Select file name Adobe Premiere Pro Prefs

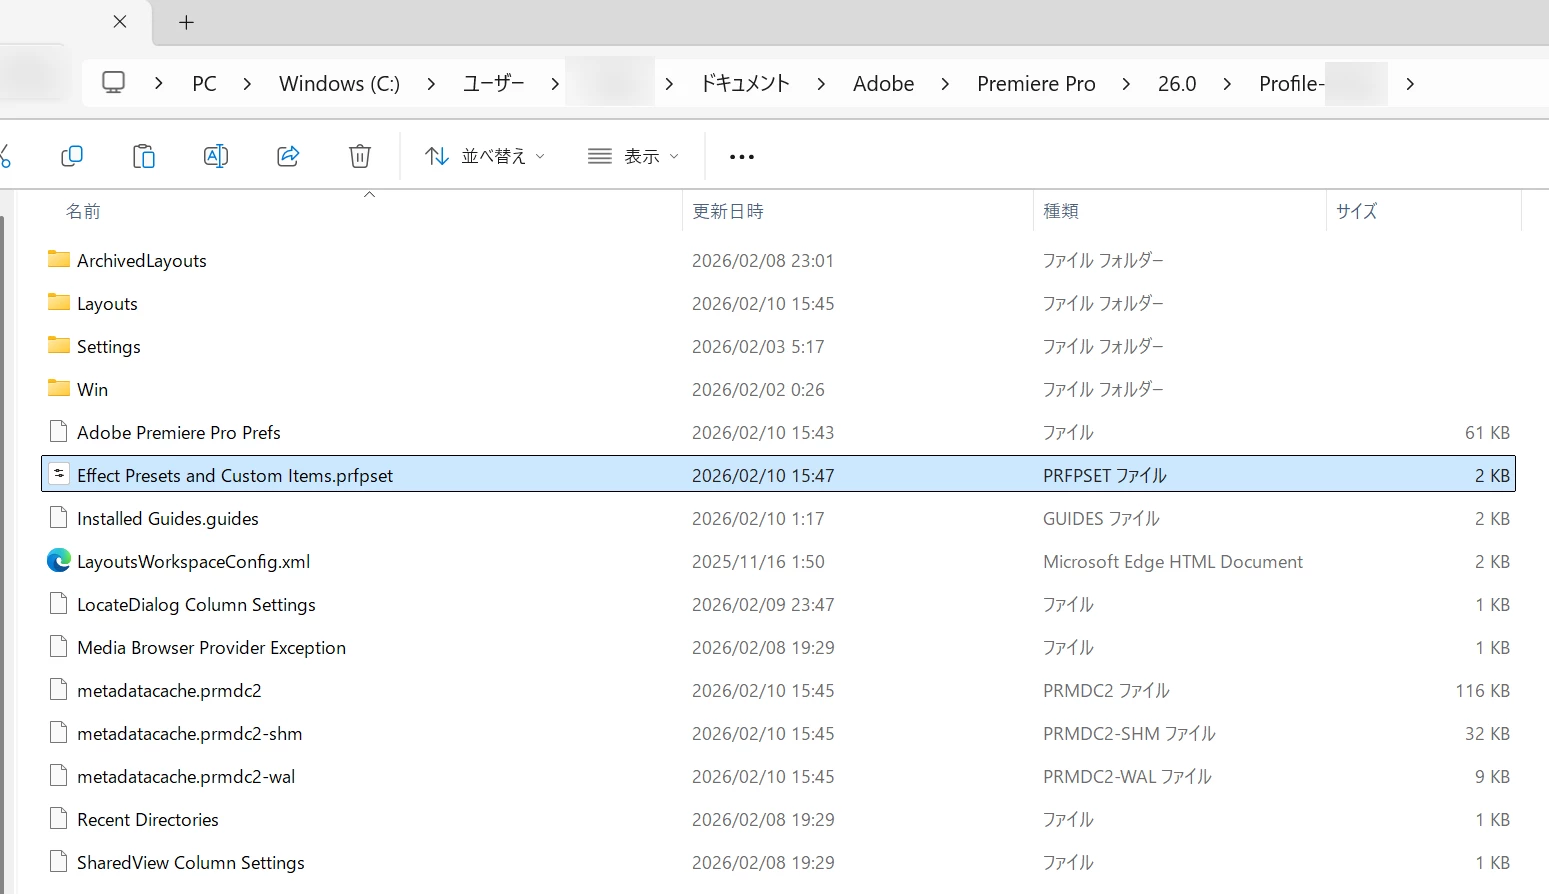point(179,433)
